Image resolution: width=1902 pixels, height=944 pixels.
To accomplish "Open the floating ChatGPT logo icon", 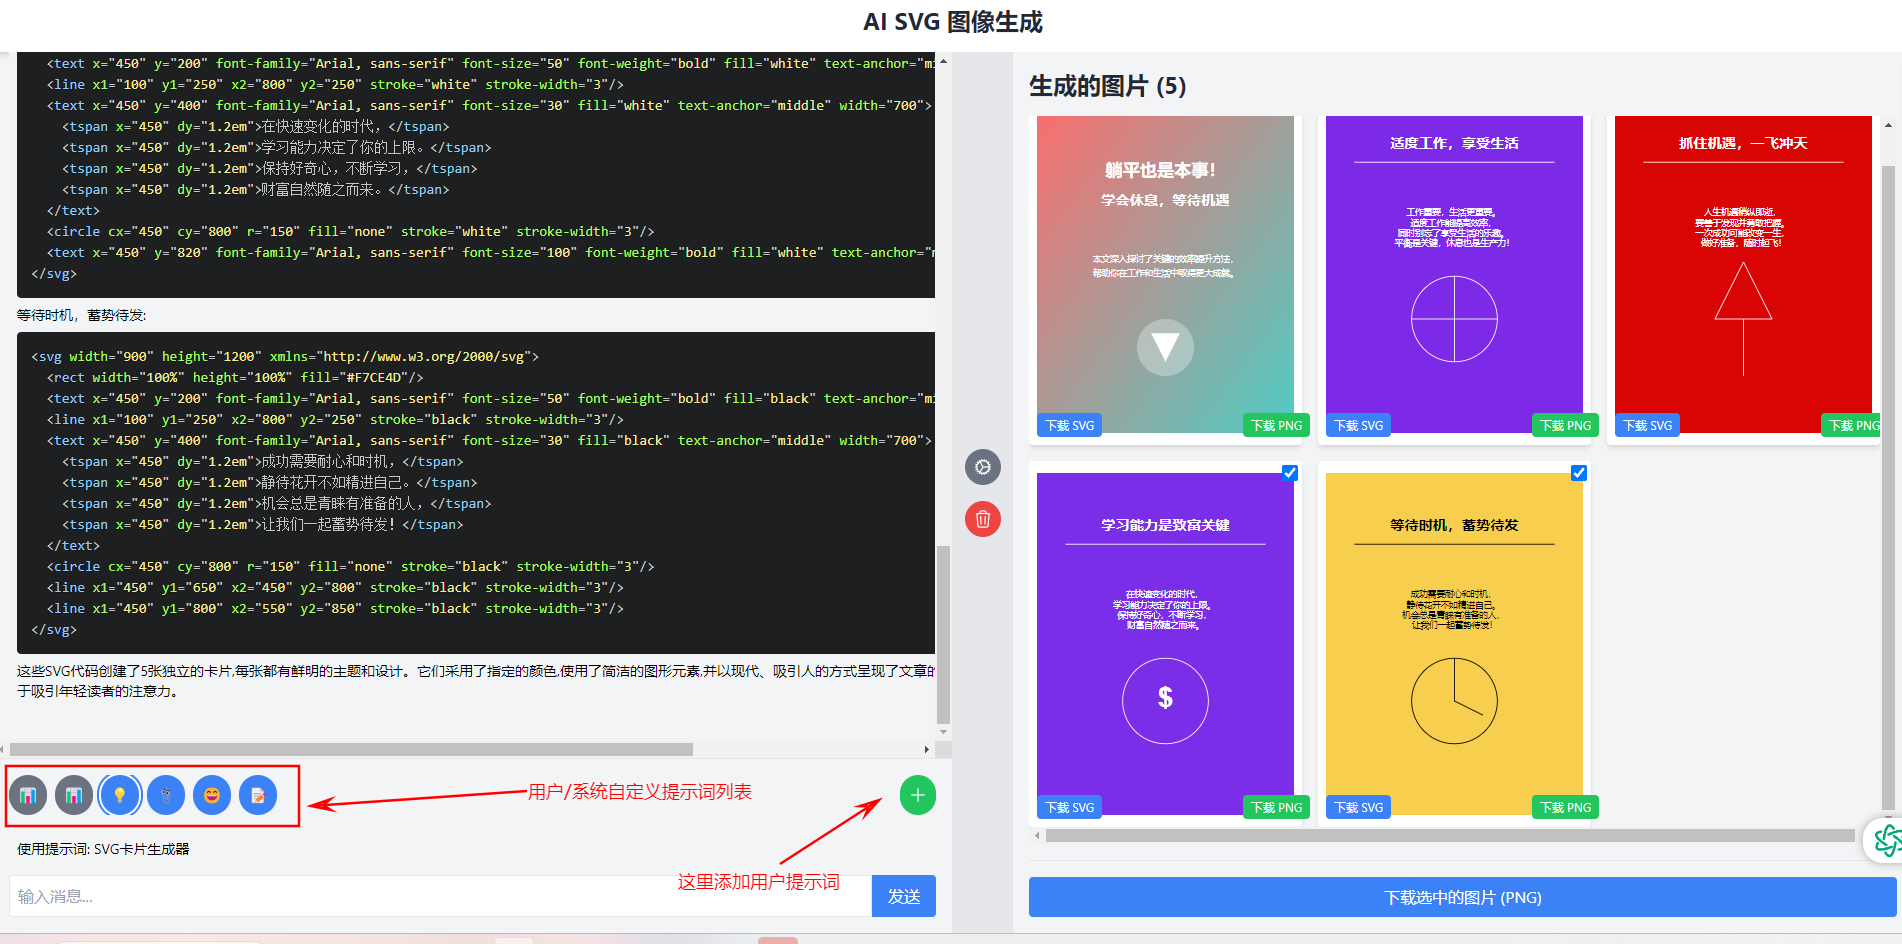I will [1886, 840].
